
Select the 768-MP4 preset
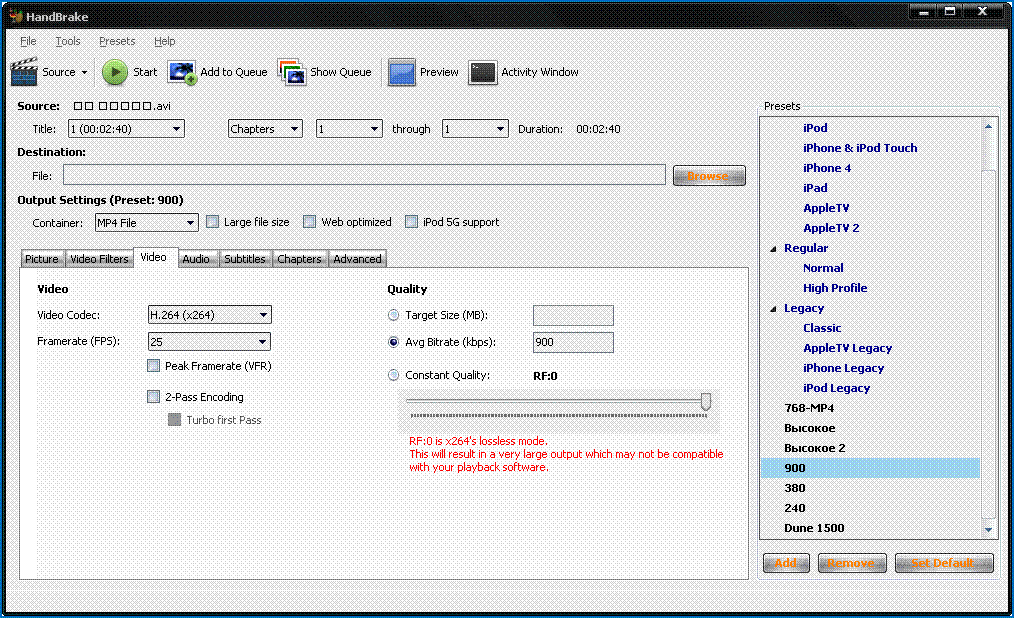[x=809, y=409]
